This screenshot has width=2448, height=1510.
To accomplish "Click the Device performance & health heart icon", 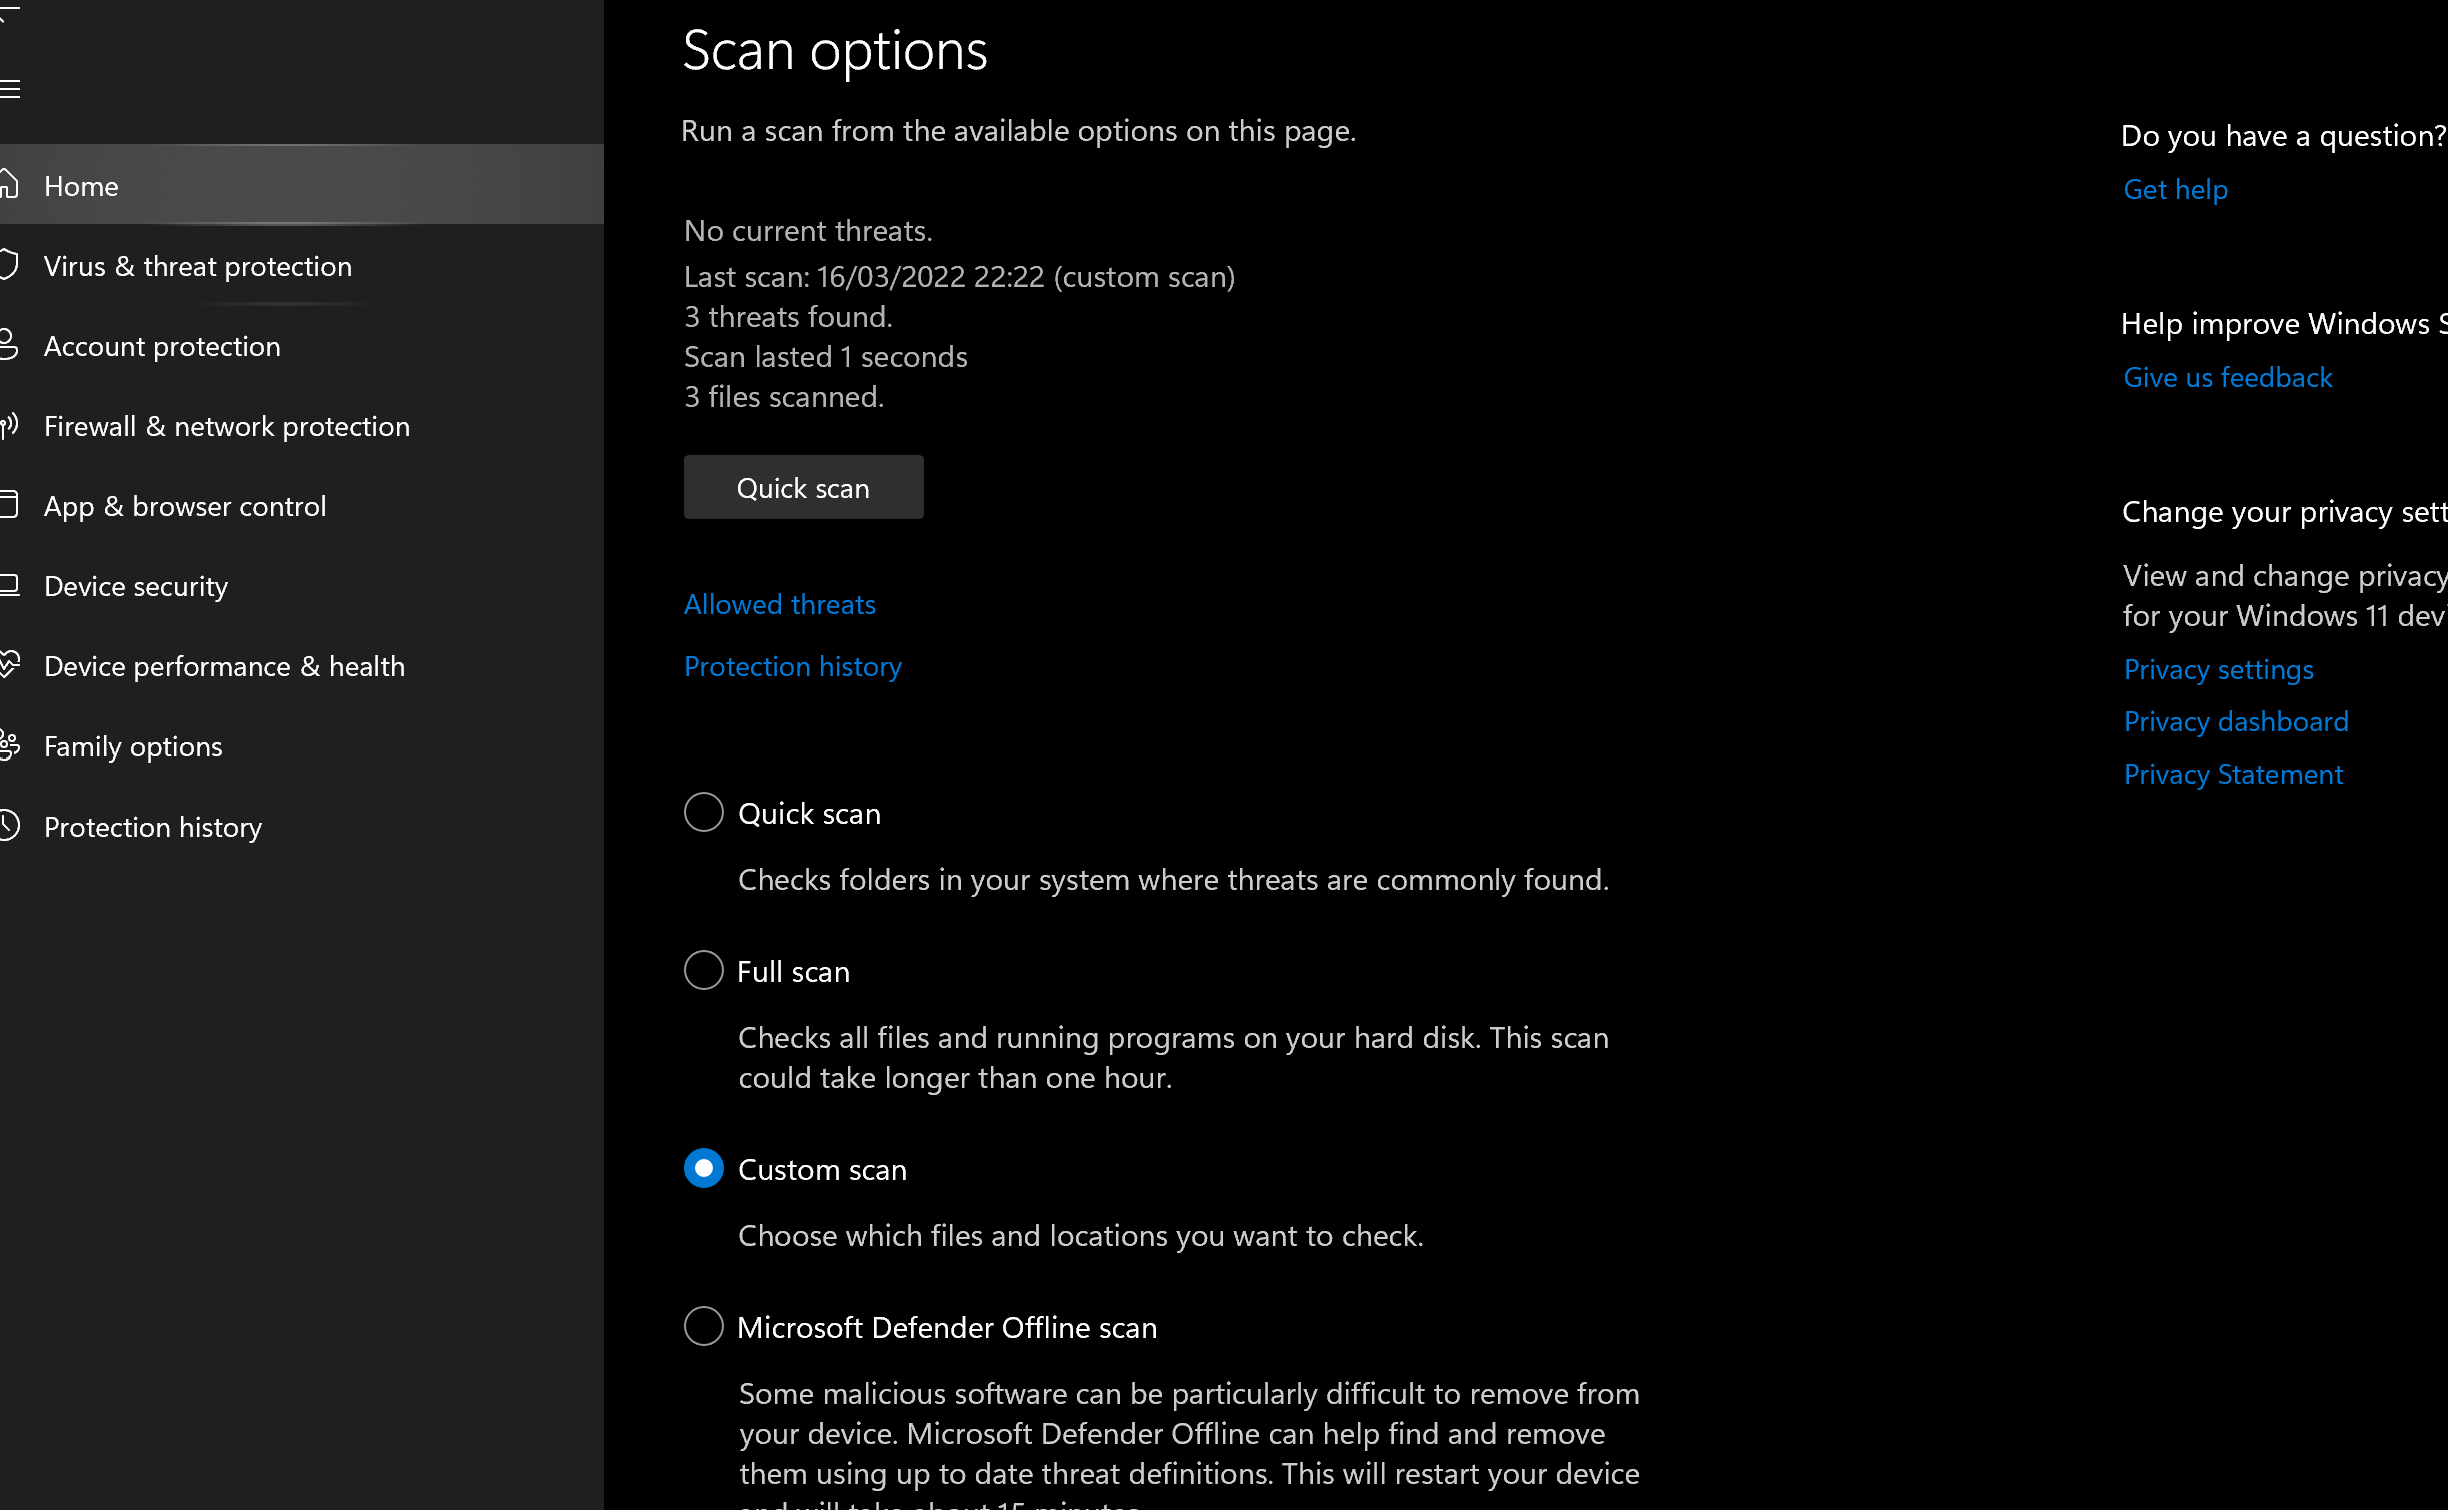I will [9, 665].
